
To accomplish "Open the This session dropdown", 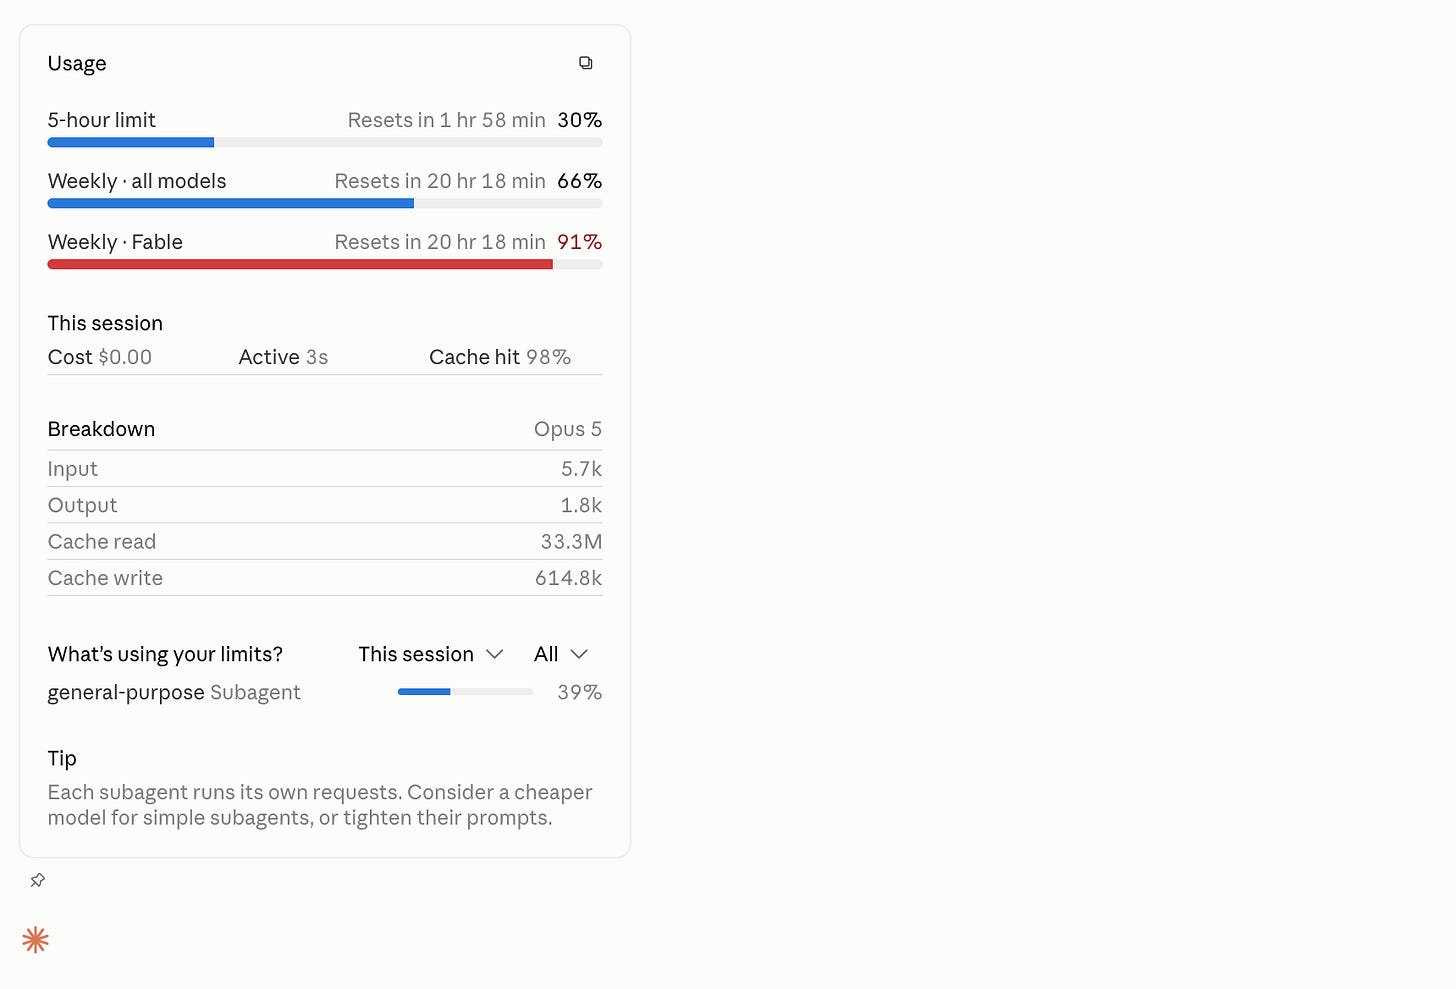I will click(430, 654).
